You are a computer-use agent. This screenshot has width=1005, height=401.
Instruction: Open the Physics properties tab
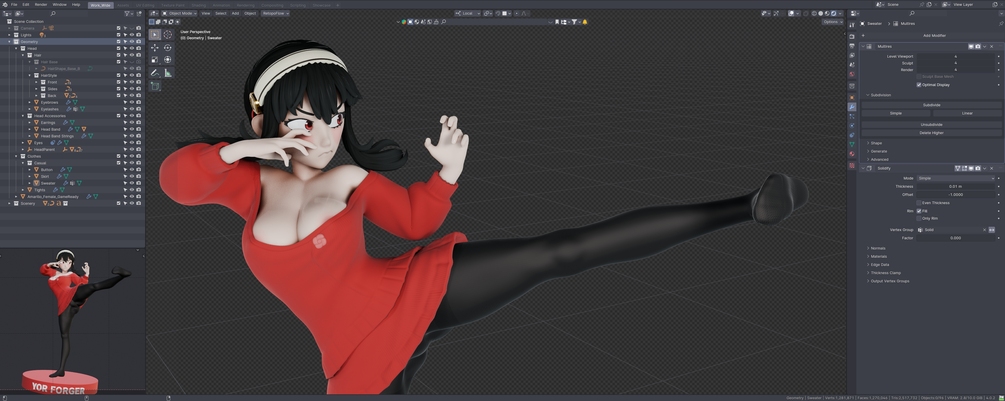pyautogui.click(x=852, y=126)
